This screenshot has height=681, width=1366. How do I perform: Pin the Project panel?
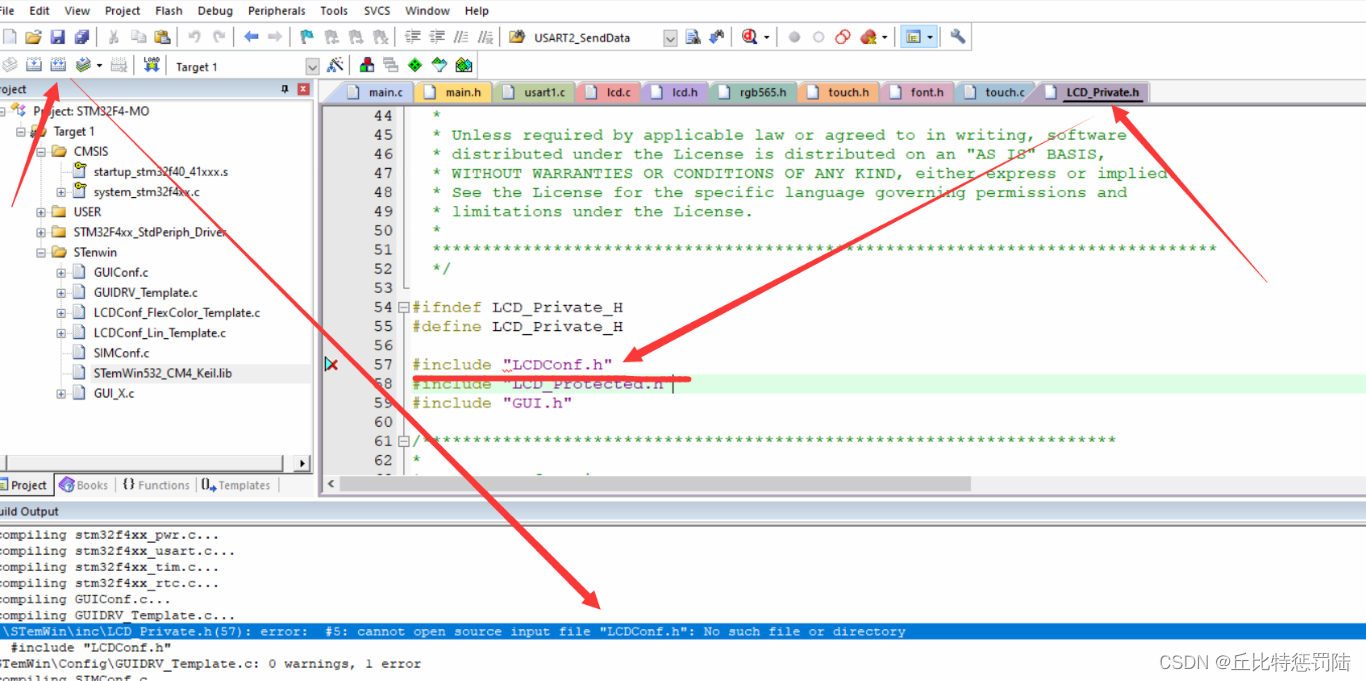[x=285, y=89]
